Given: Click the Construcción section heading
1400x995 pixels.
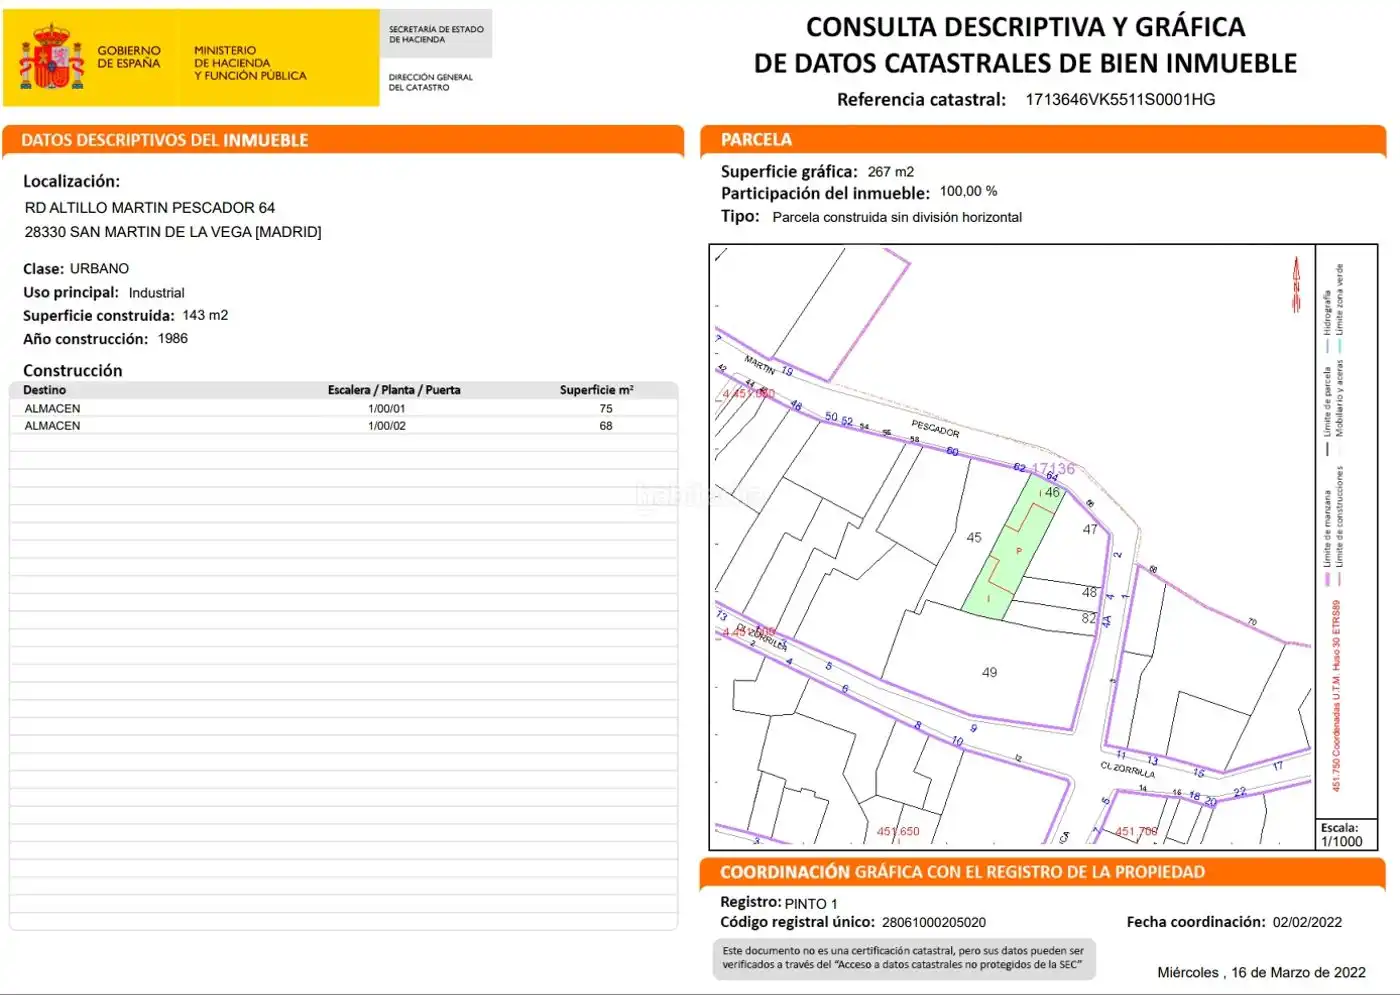Looking at the screenshot, I should [73, 370].
